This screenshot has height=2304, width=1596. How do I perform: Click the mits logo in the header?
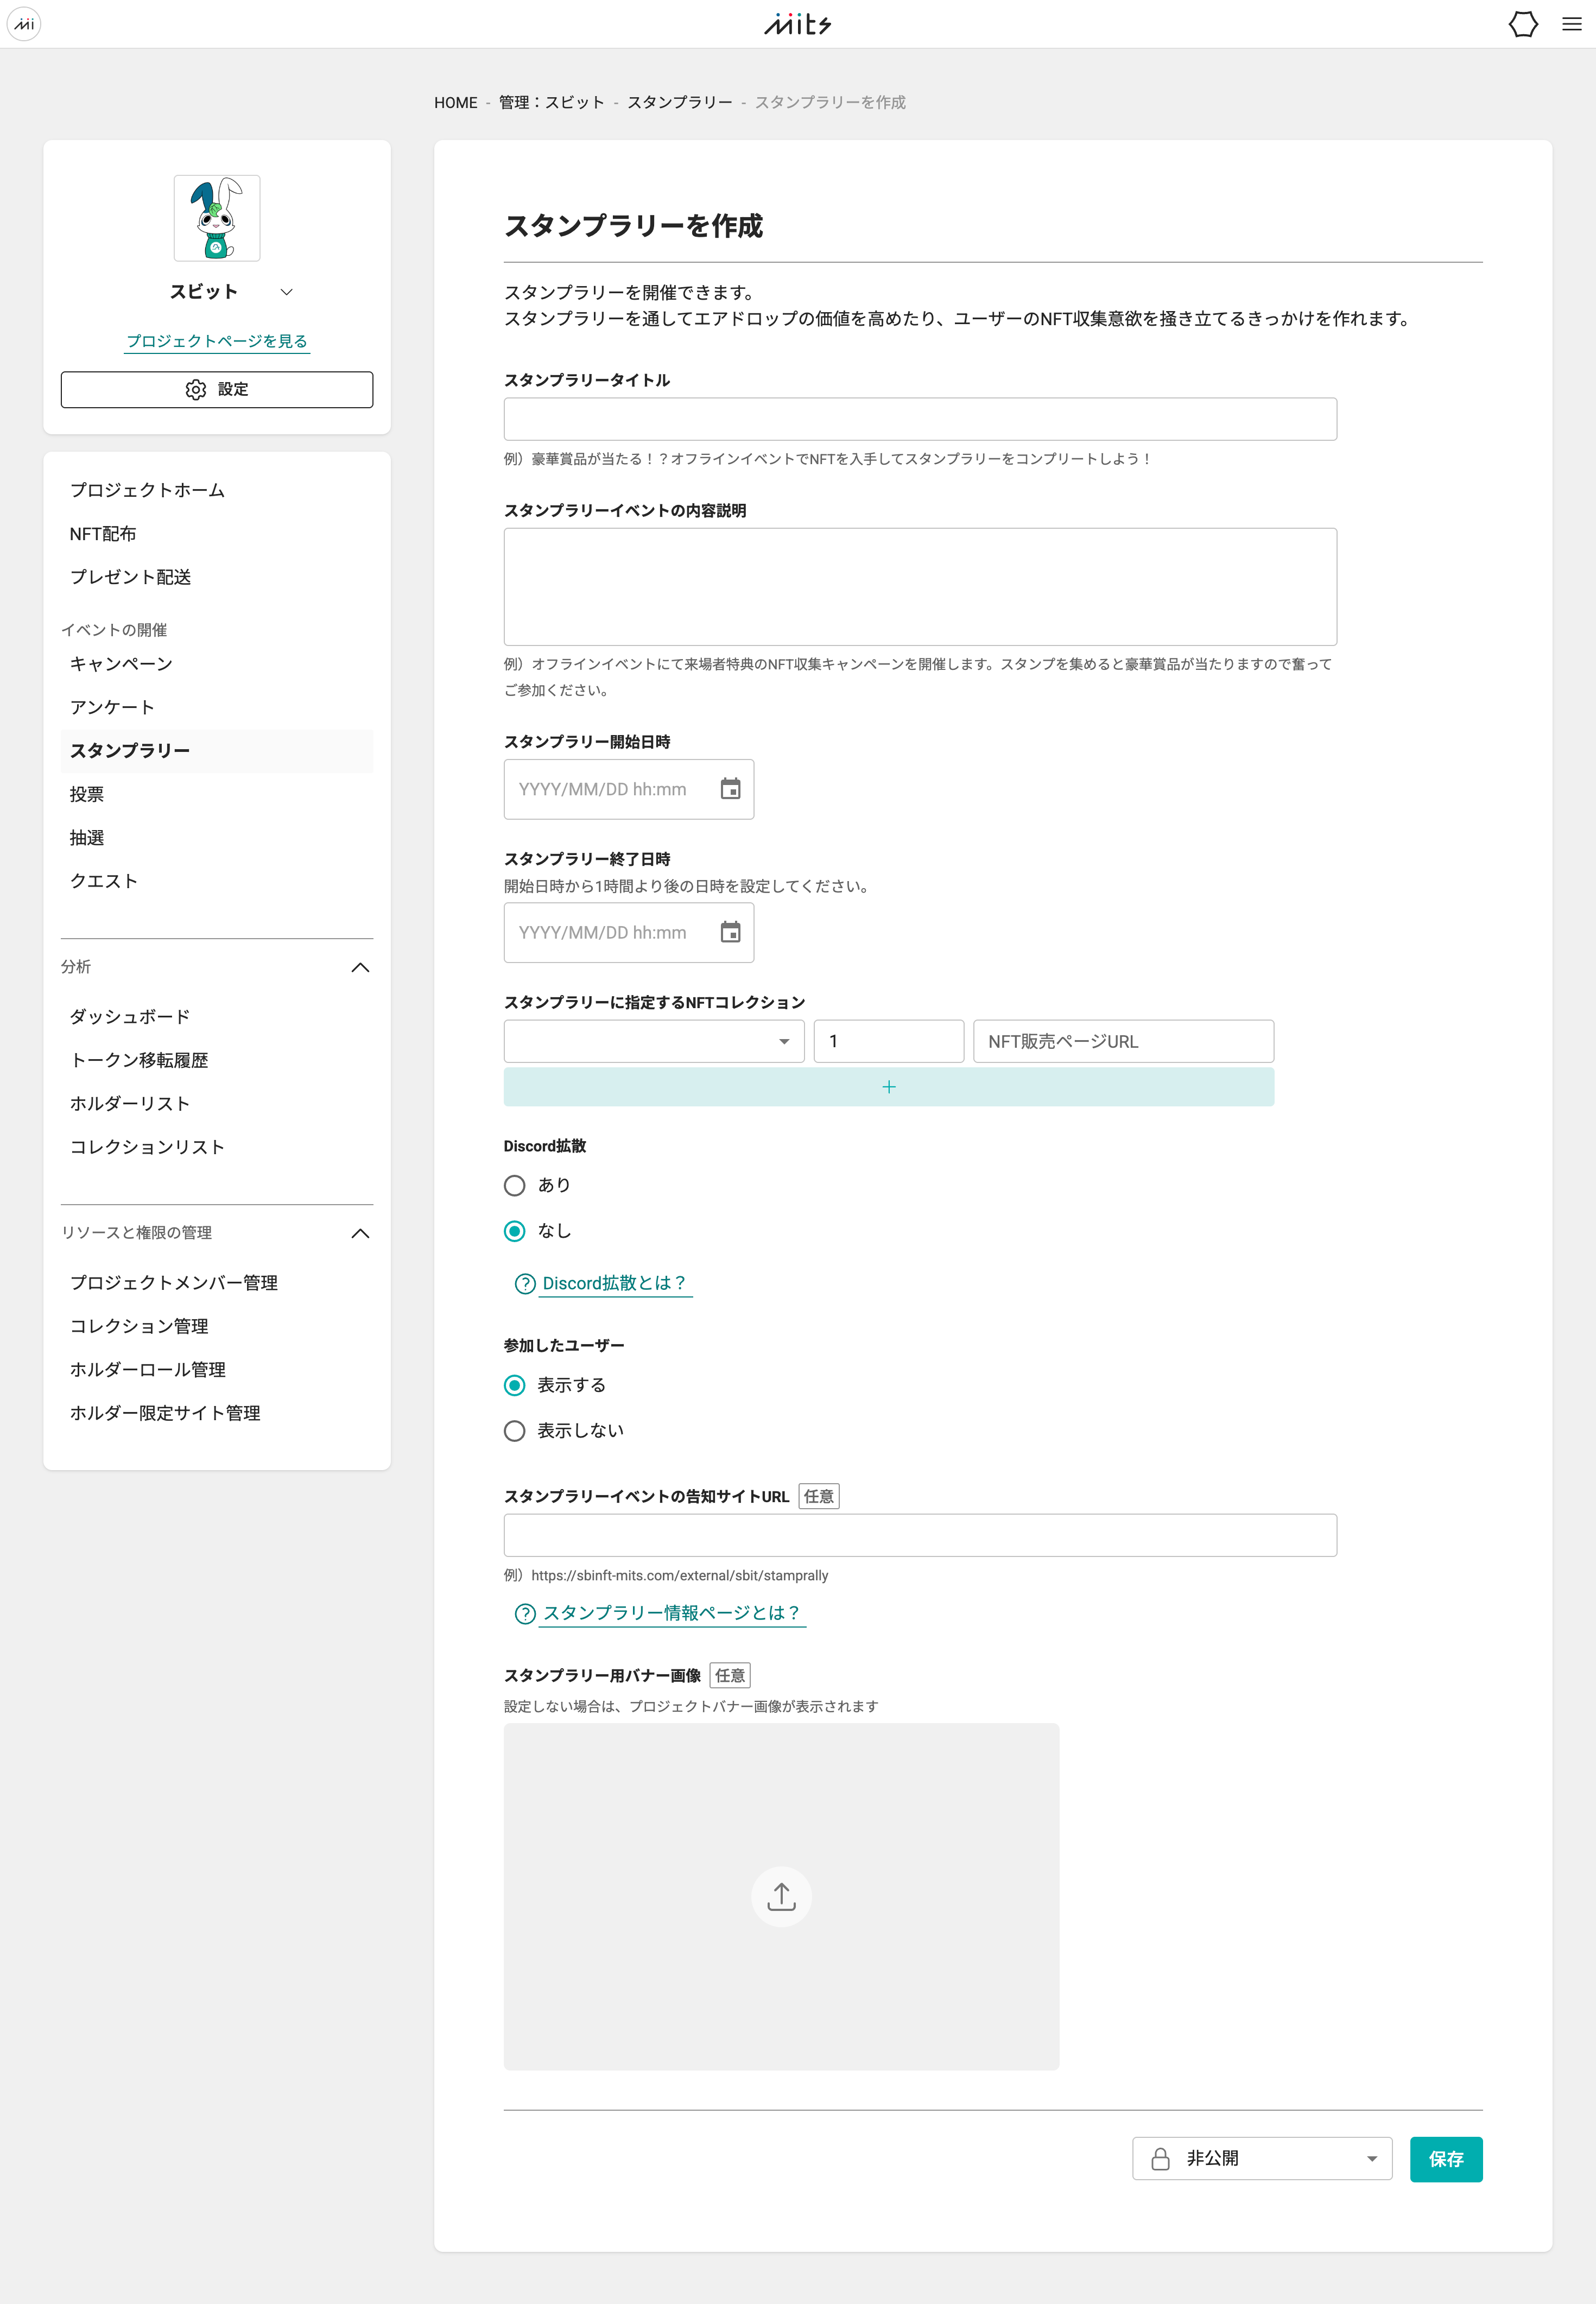797,24
